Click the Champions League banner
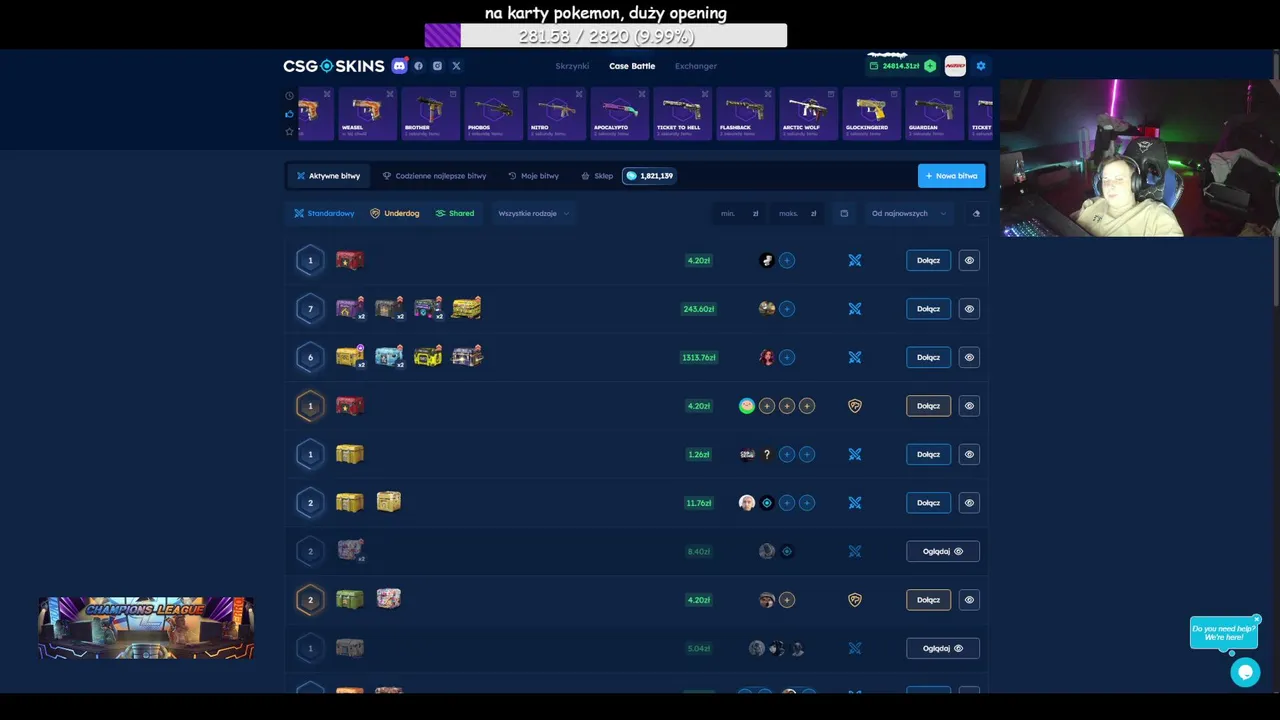The width and height of the screenshot is (1280, 720). (146, 628)
